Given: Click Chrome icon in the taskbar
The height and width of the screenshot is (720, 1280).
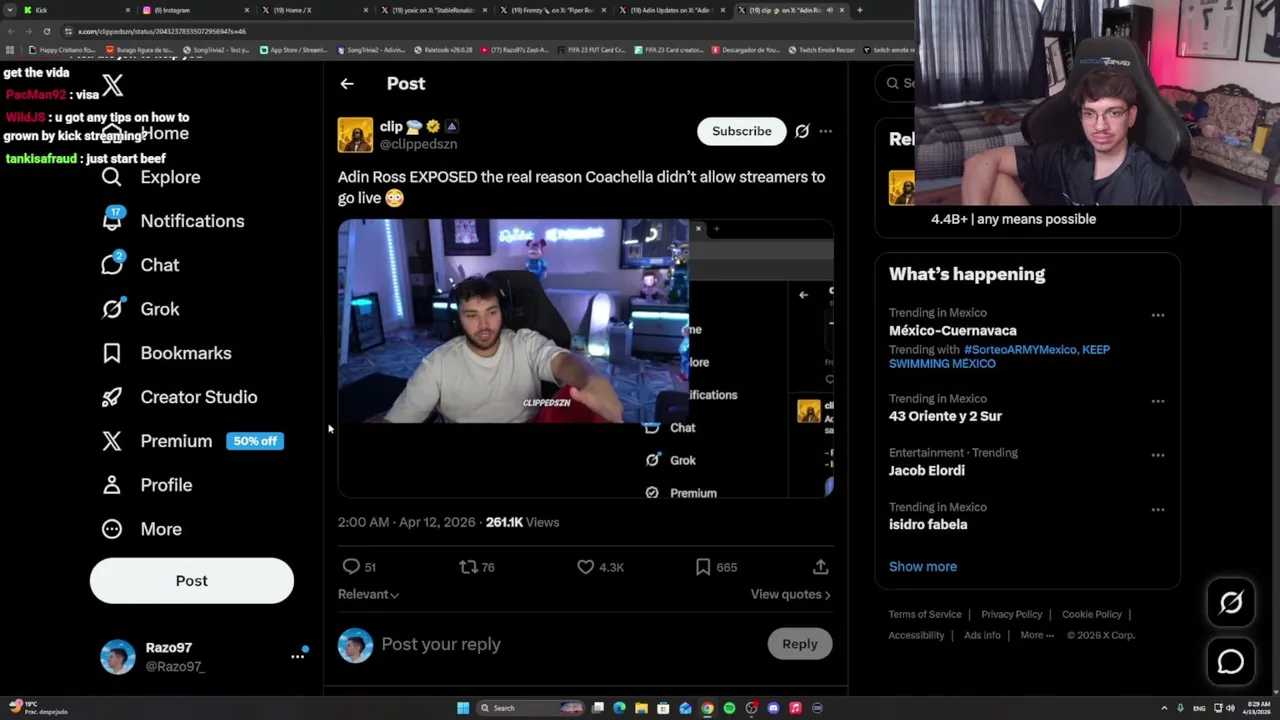Looking at the screenshot, I should (x=707, y=708).
